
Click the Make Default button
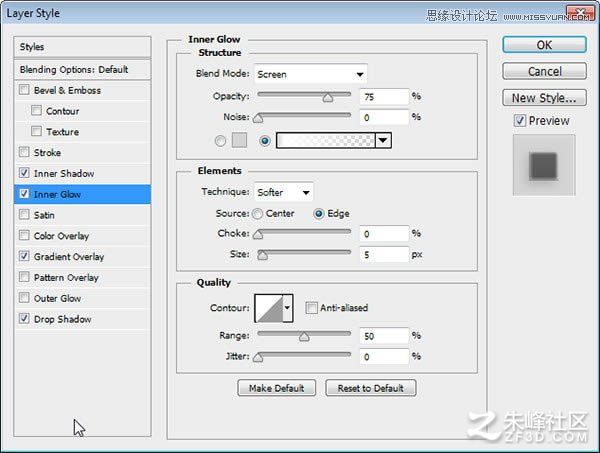pyautogui.click(x=276, y=388)
